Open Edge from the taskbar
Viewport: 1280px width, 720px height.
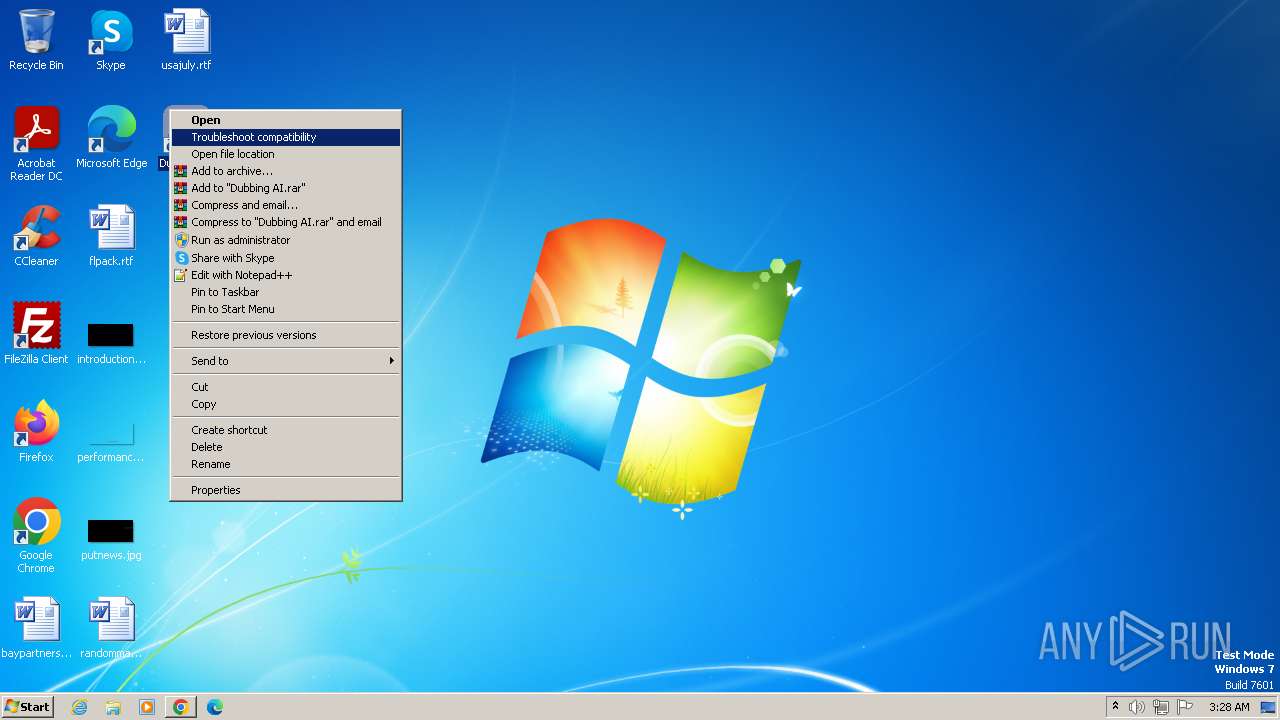[214, 707]
